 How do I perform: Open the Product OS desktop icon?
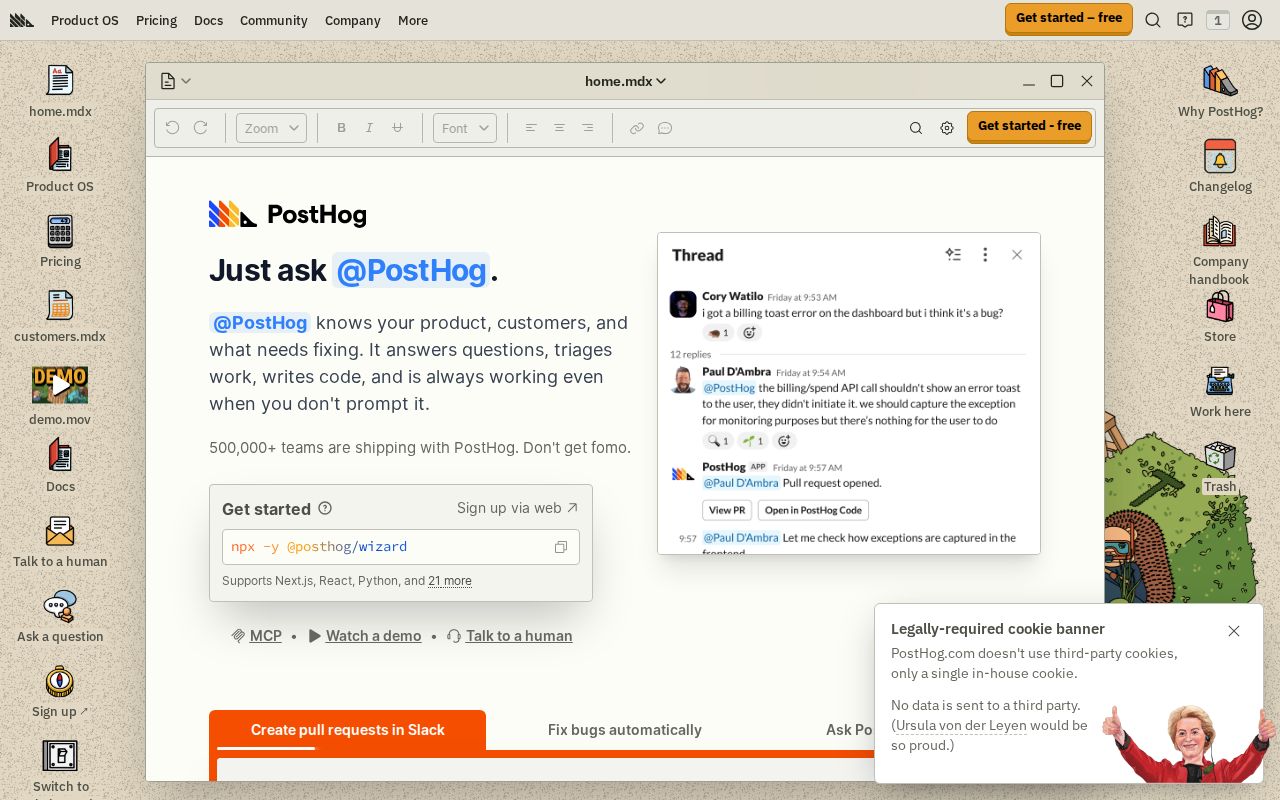(x=60, y=166)
